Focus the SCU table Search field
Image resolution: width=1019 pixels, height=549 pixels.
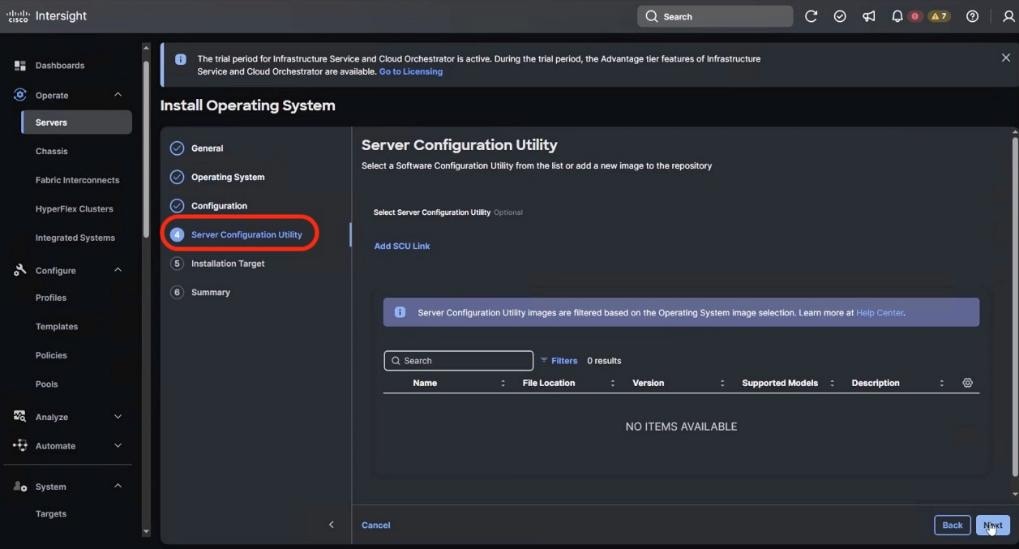[x=458, y=361]
